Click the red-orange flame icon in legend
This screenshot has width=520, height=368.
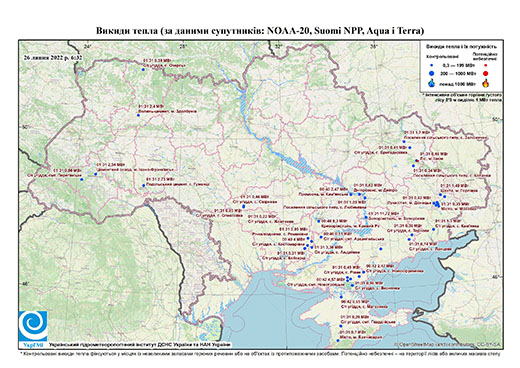[486, 83]
